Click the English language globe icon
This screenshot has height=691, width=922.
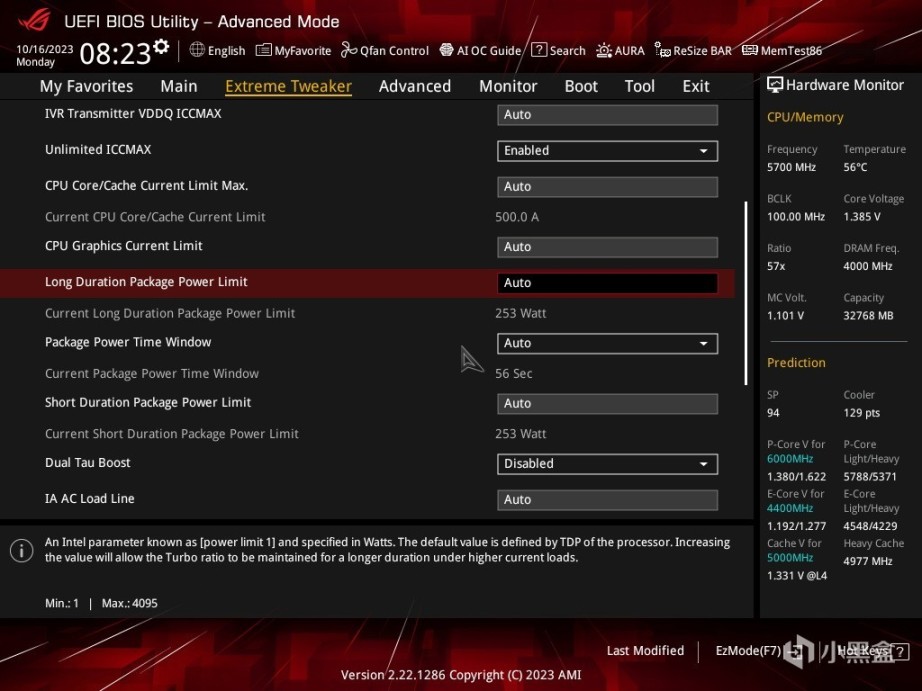coord(197,50)
